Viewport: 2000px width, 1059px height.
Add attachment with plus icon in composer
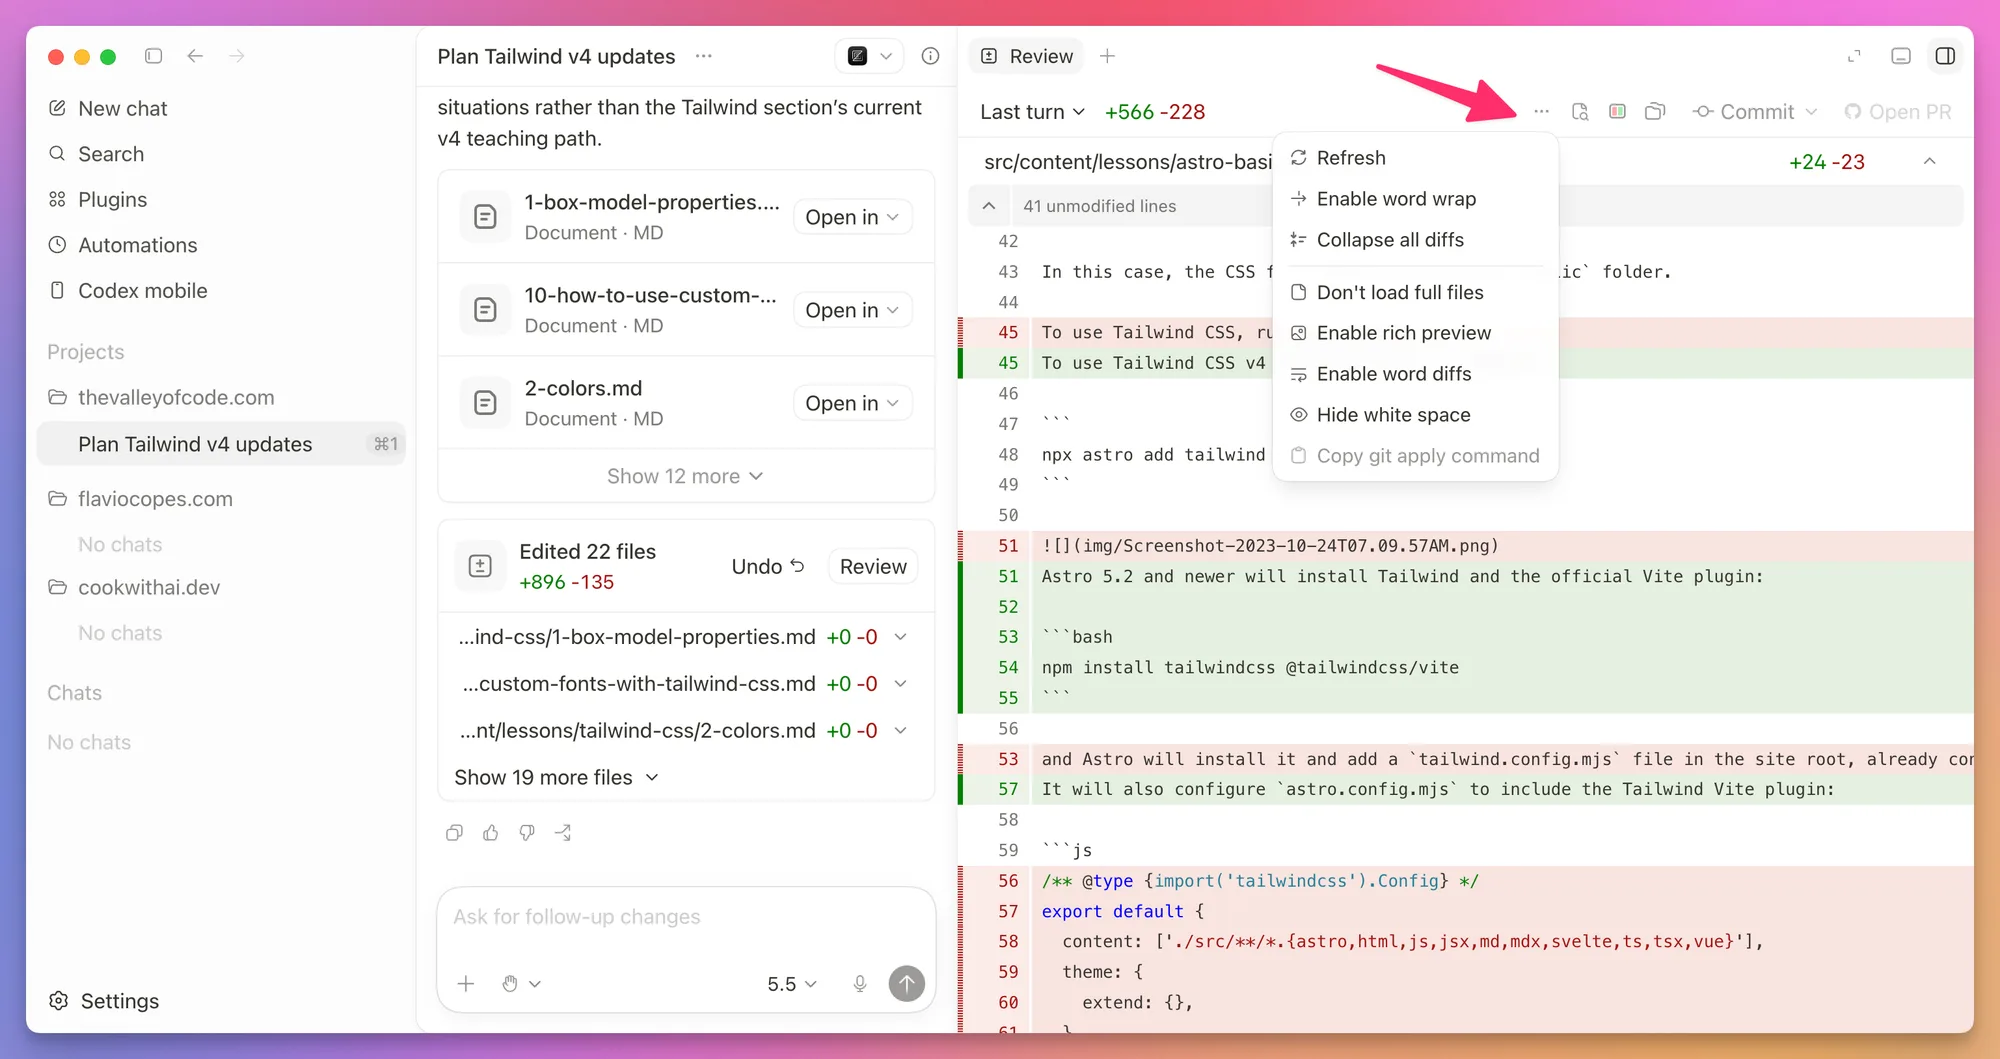tap(466, 984)
